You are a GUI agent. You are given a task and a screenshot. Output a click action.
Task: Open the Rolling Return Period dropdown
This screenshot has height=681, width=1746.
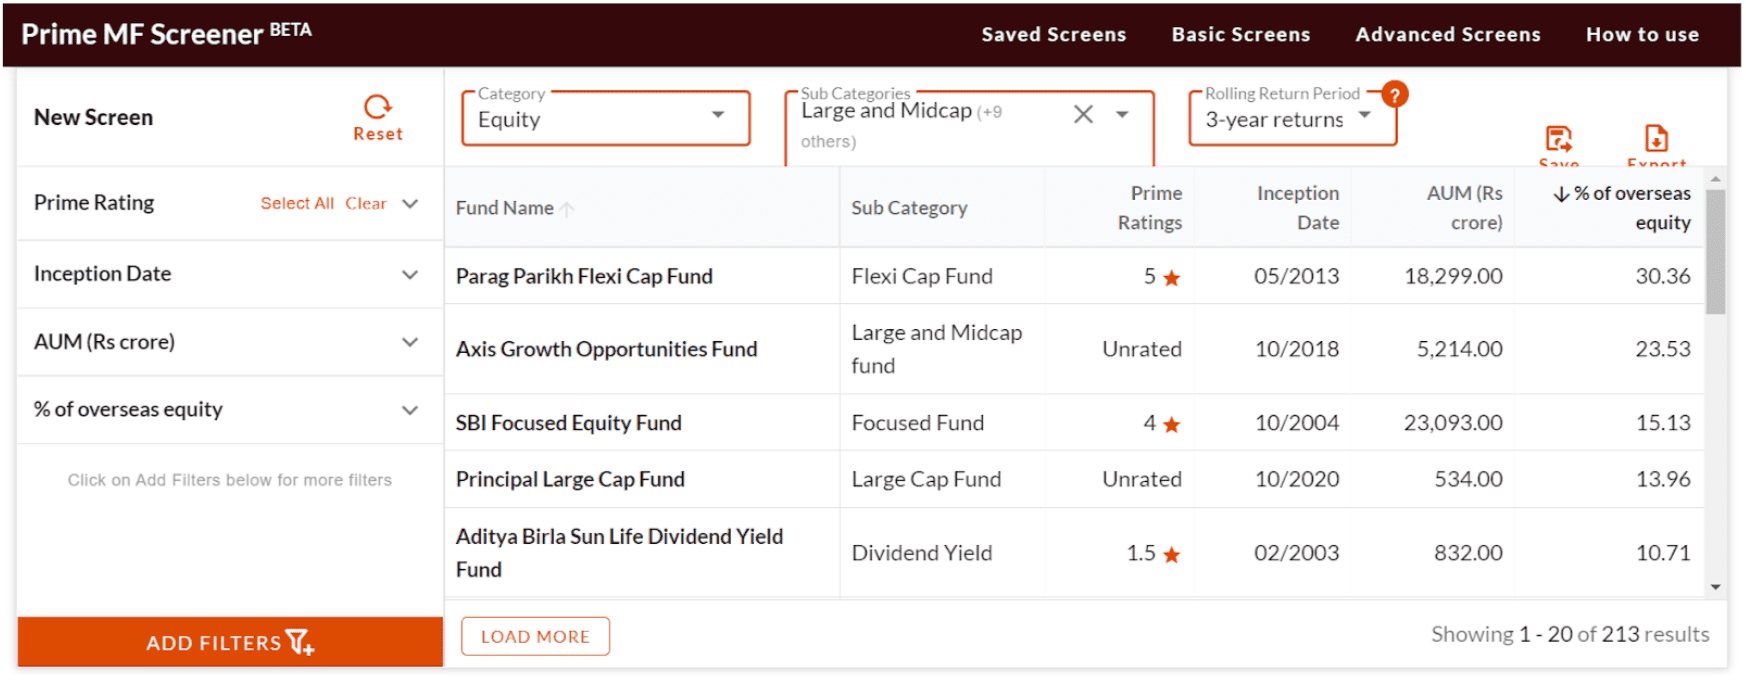pos(1292,119)
